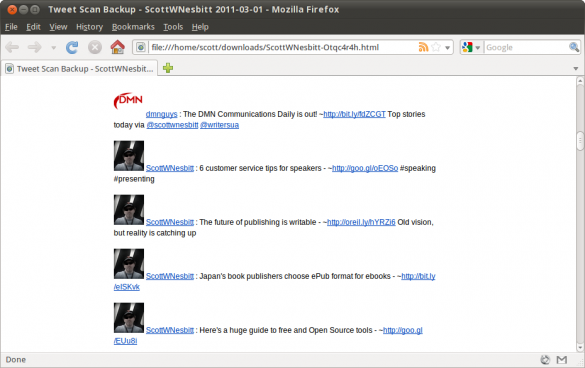Screen dimensions: 585x368
Task: Click avatar beside Japan's book publishers tweet
Action: click(129, 264)
